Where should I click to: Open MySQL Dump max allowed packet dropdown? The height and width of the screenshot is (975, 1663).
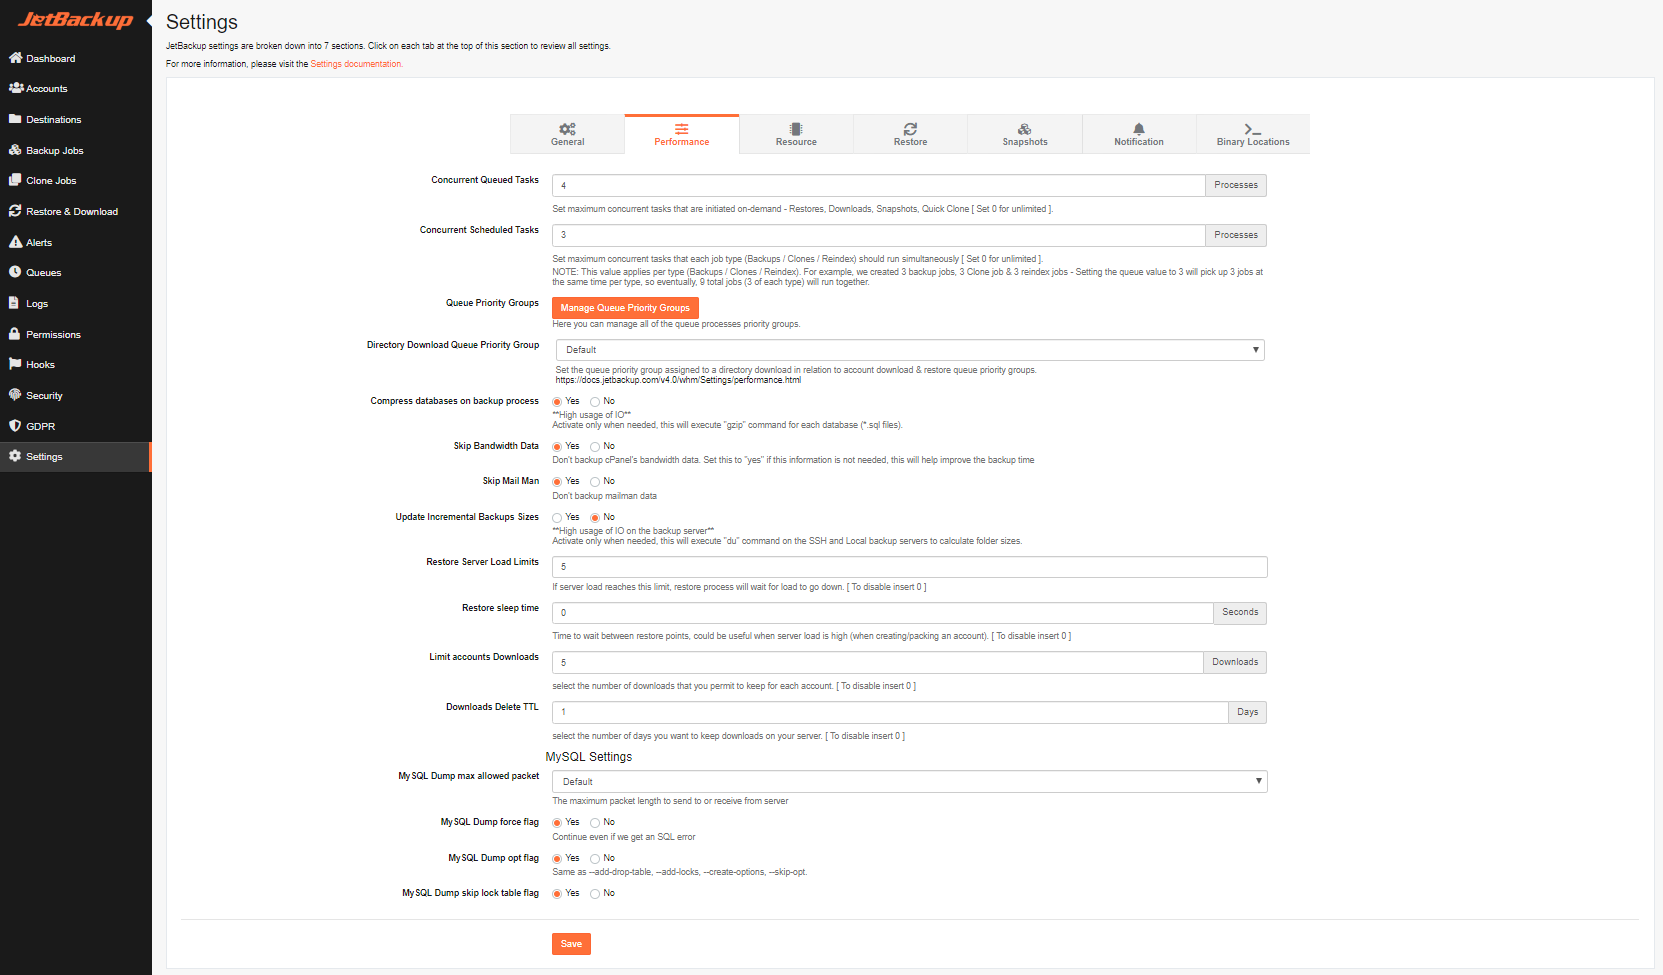(x=910, y=782)
